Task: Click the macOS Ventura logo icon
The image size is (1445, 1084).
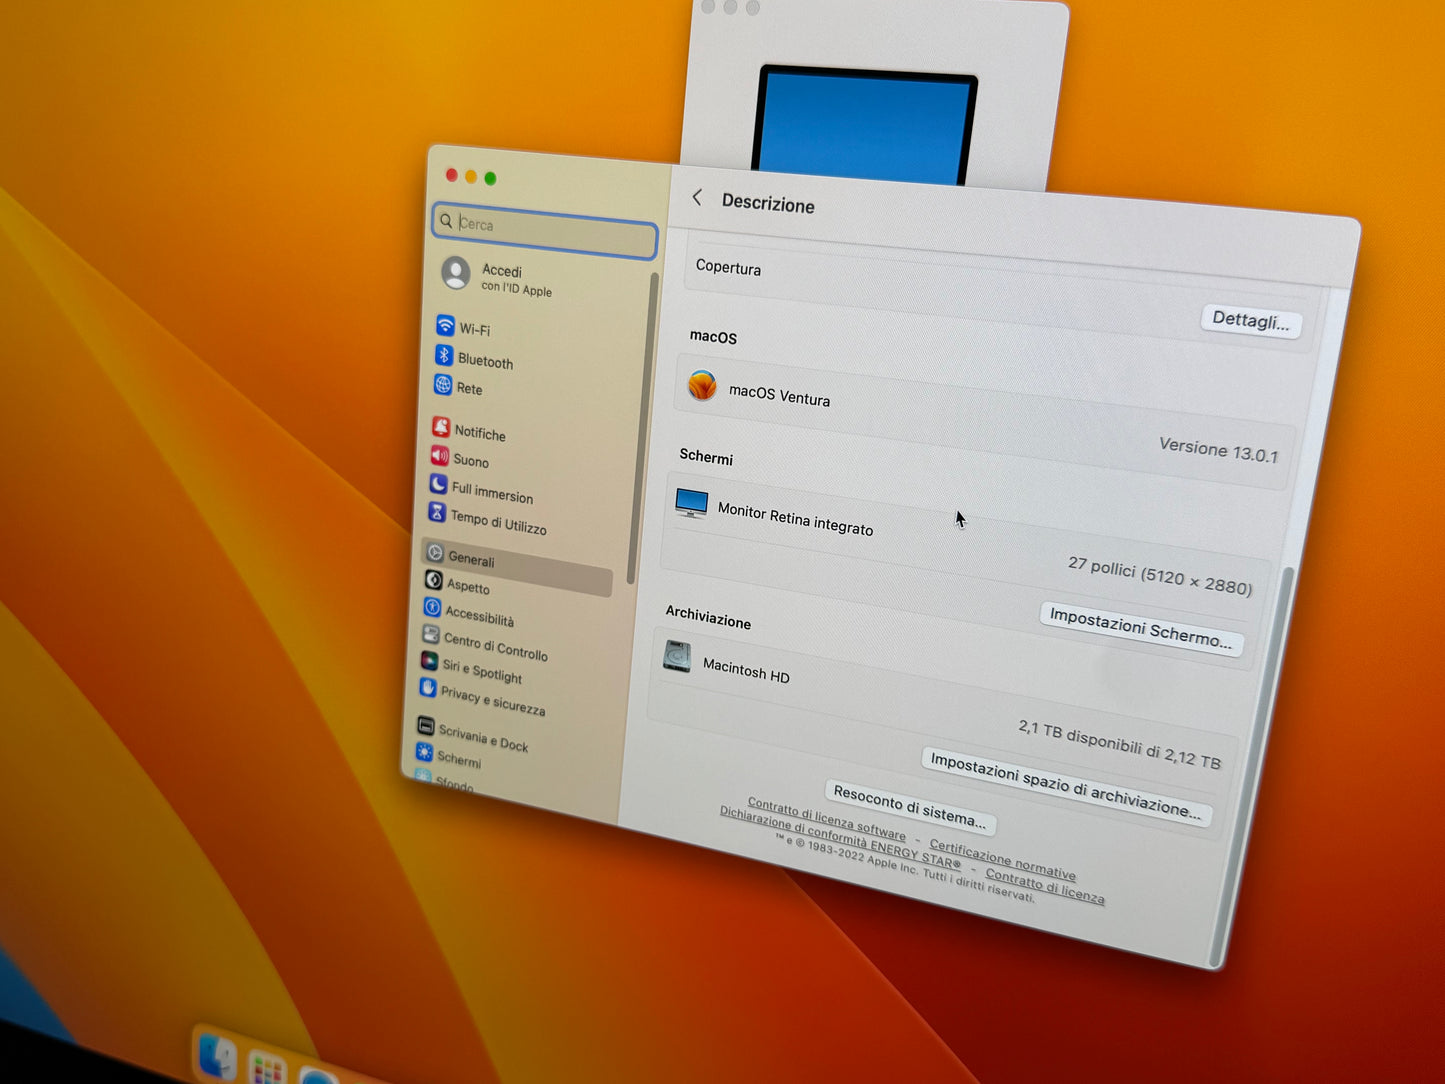Action: [x=702, y=386]
